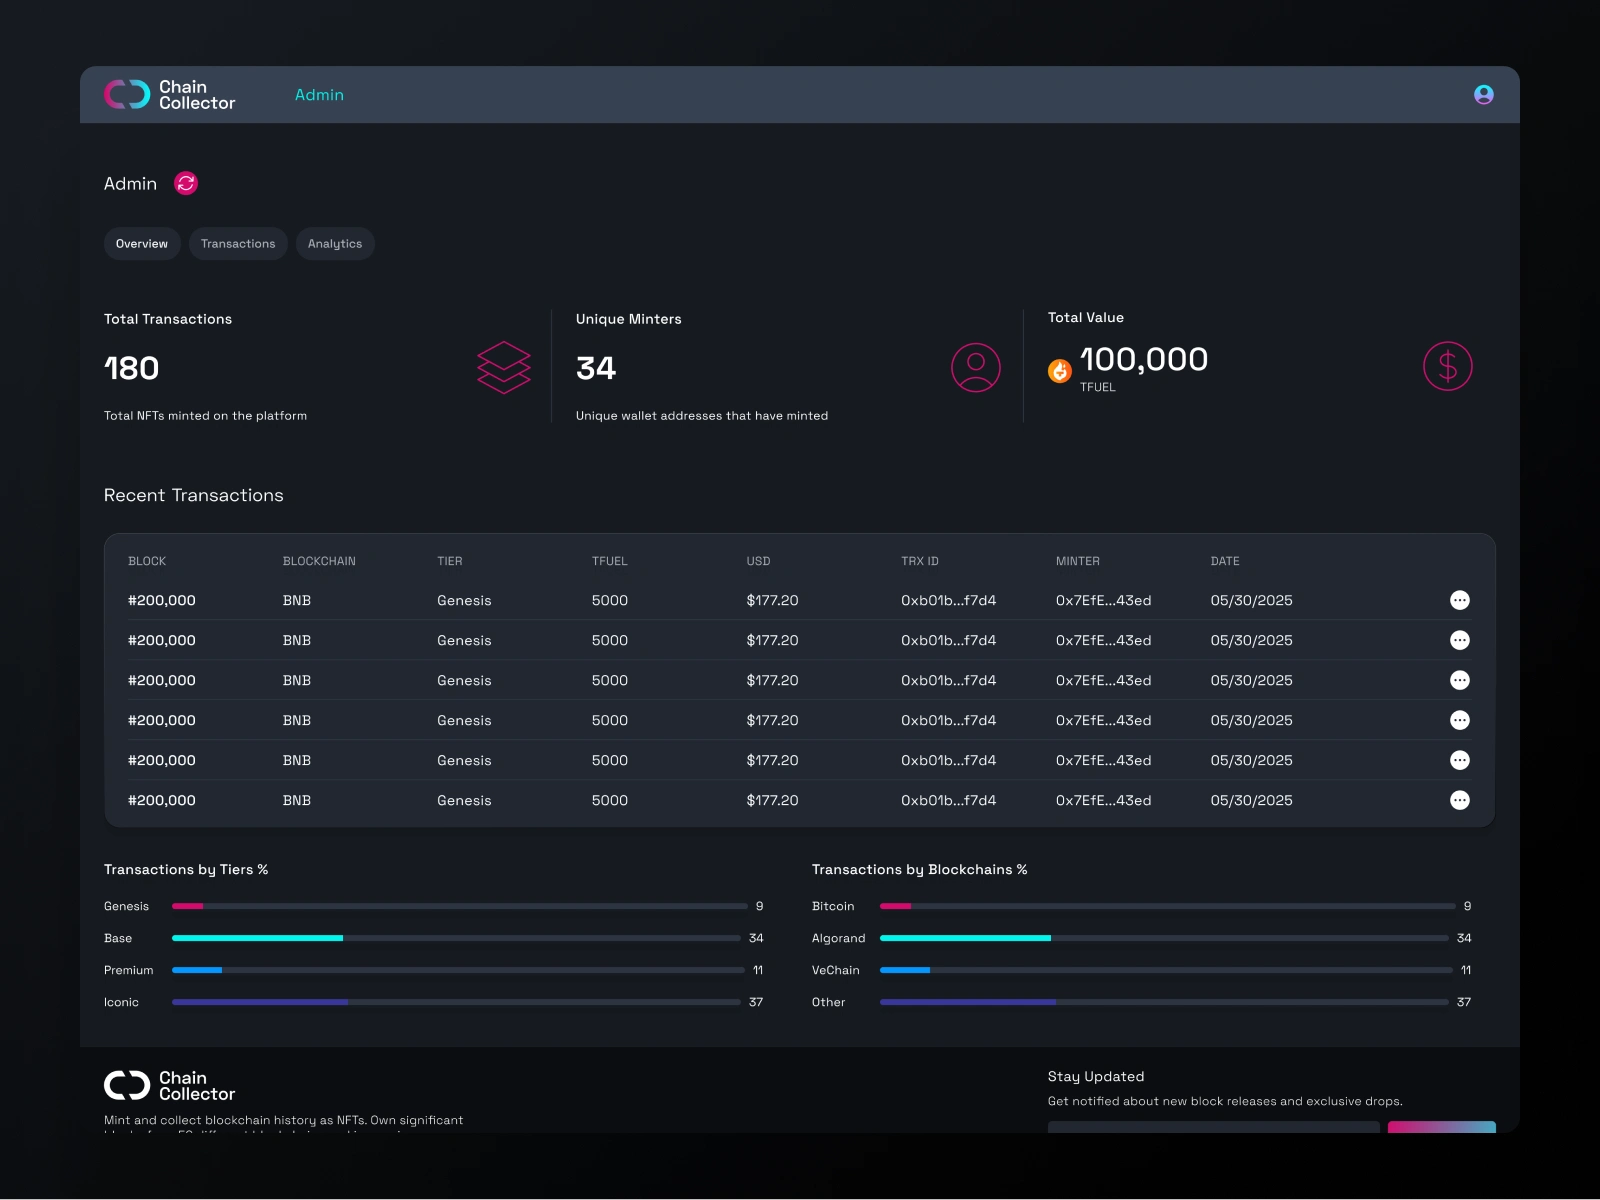Open more options for the second transaction row
The height and width of the screenshot is (1200, 1600).
[x=1460, y=640]
